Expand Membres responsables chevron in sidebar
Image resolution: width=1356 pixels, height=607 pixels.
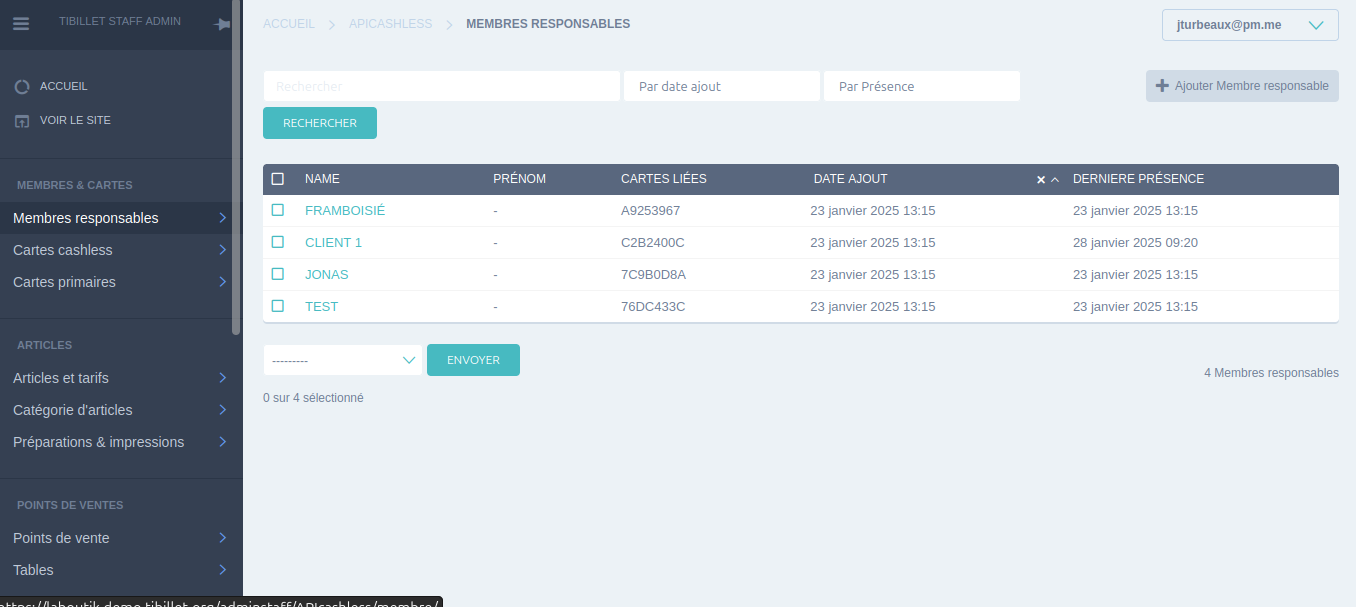pyautogui.click(x=222, y=218)
